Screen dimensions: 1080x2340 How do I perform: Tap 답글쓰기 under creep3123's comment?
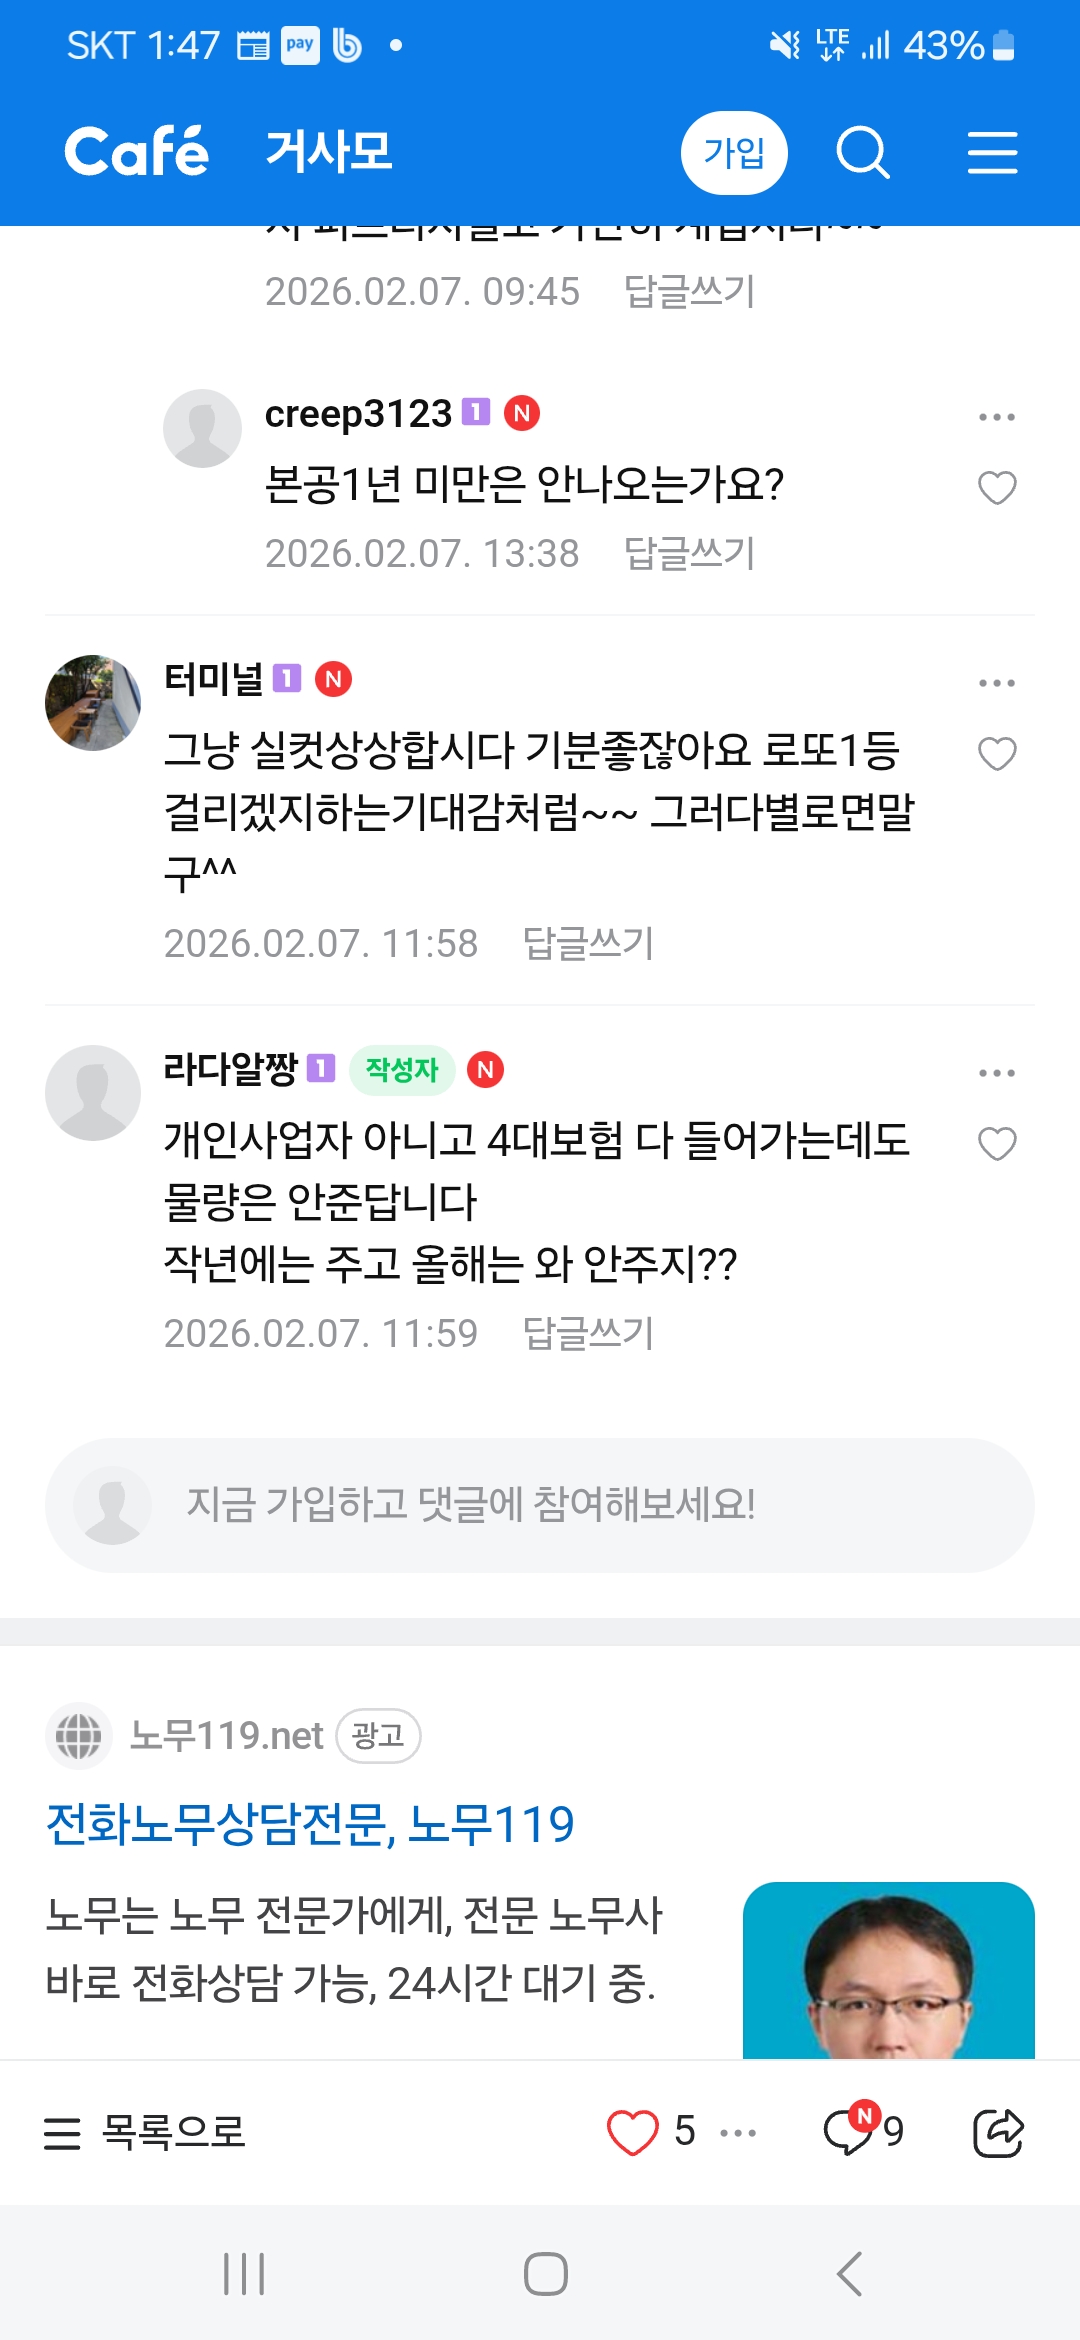[689, 553]
